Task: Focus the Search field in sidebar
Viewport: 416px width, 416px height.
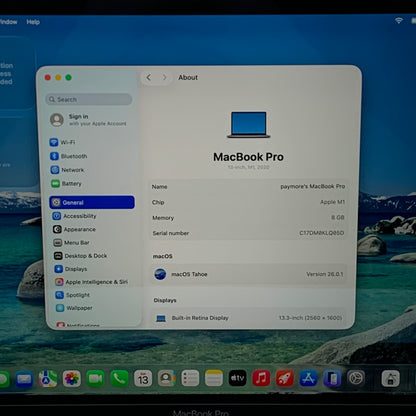Action: [x=89, y=99]
